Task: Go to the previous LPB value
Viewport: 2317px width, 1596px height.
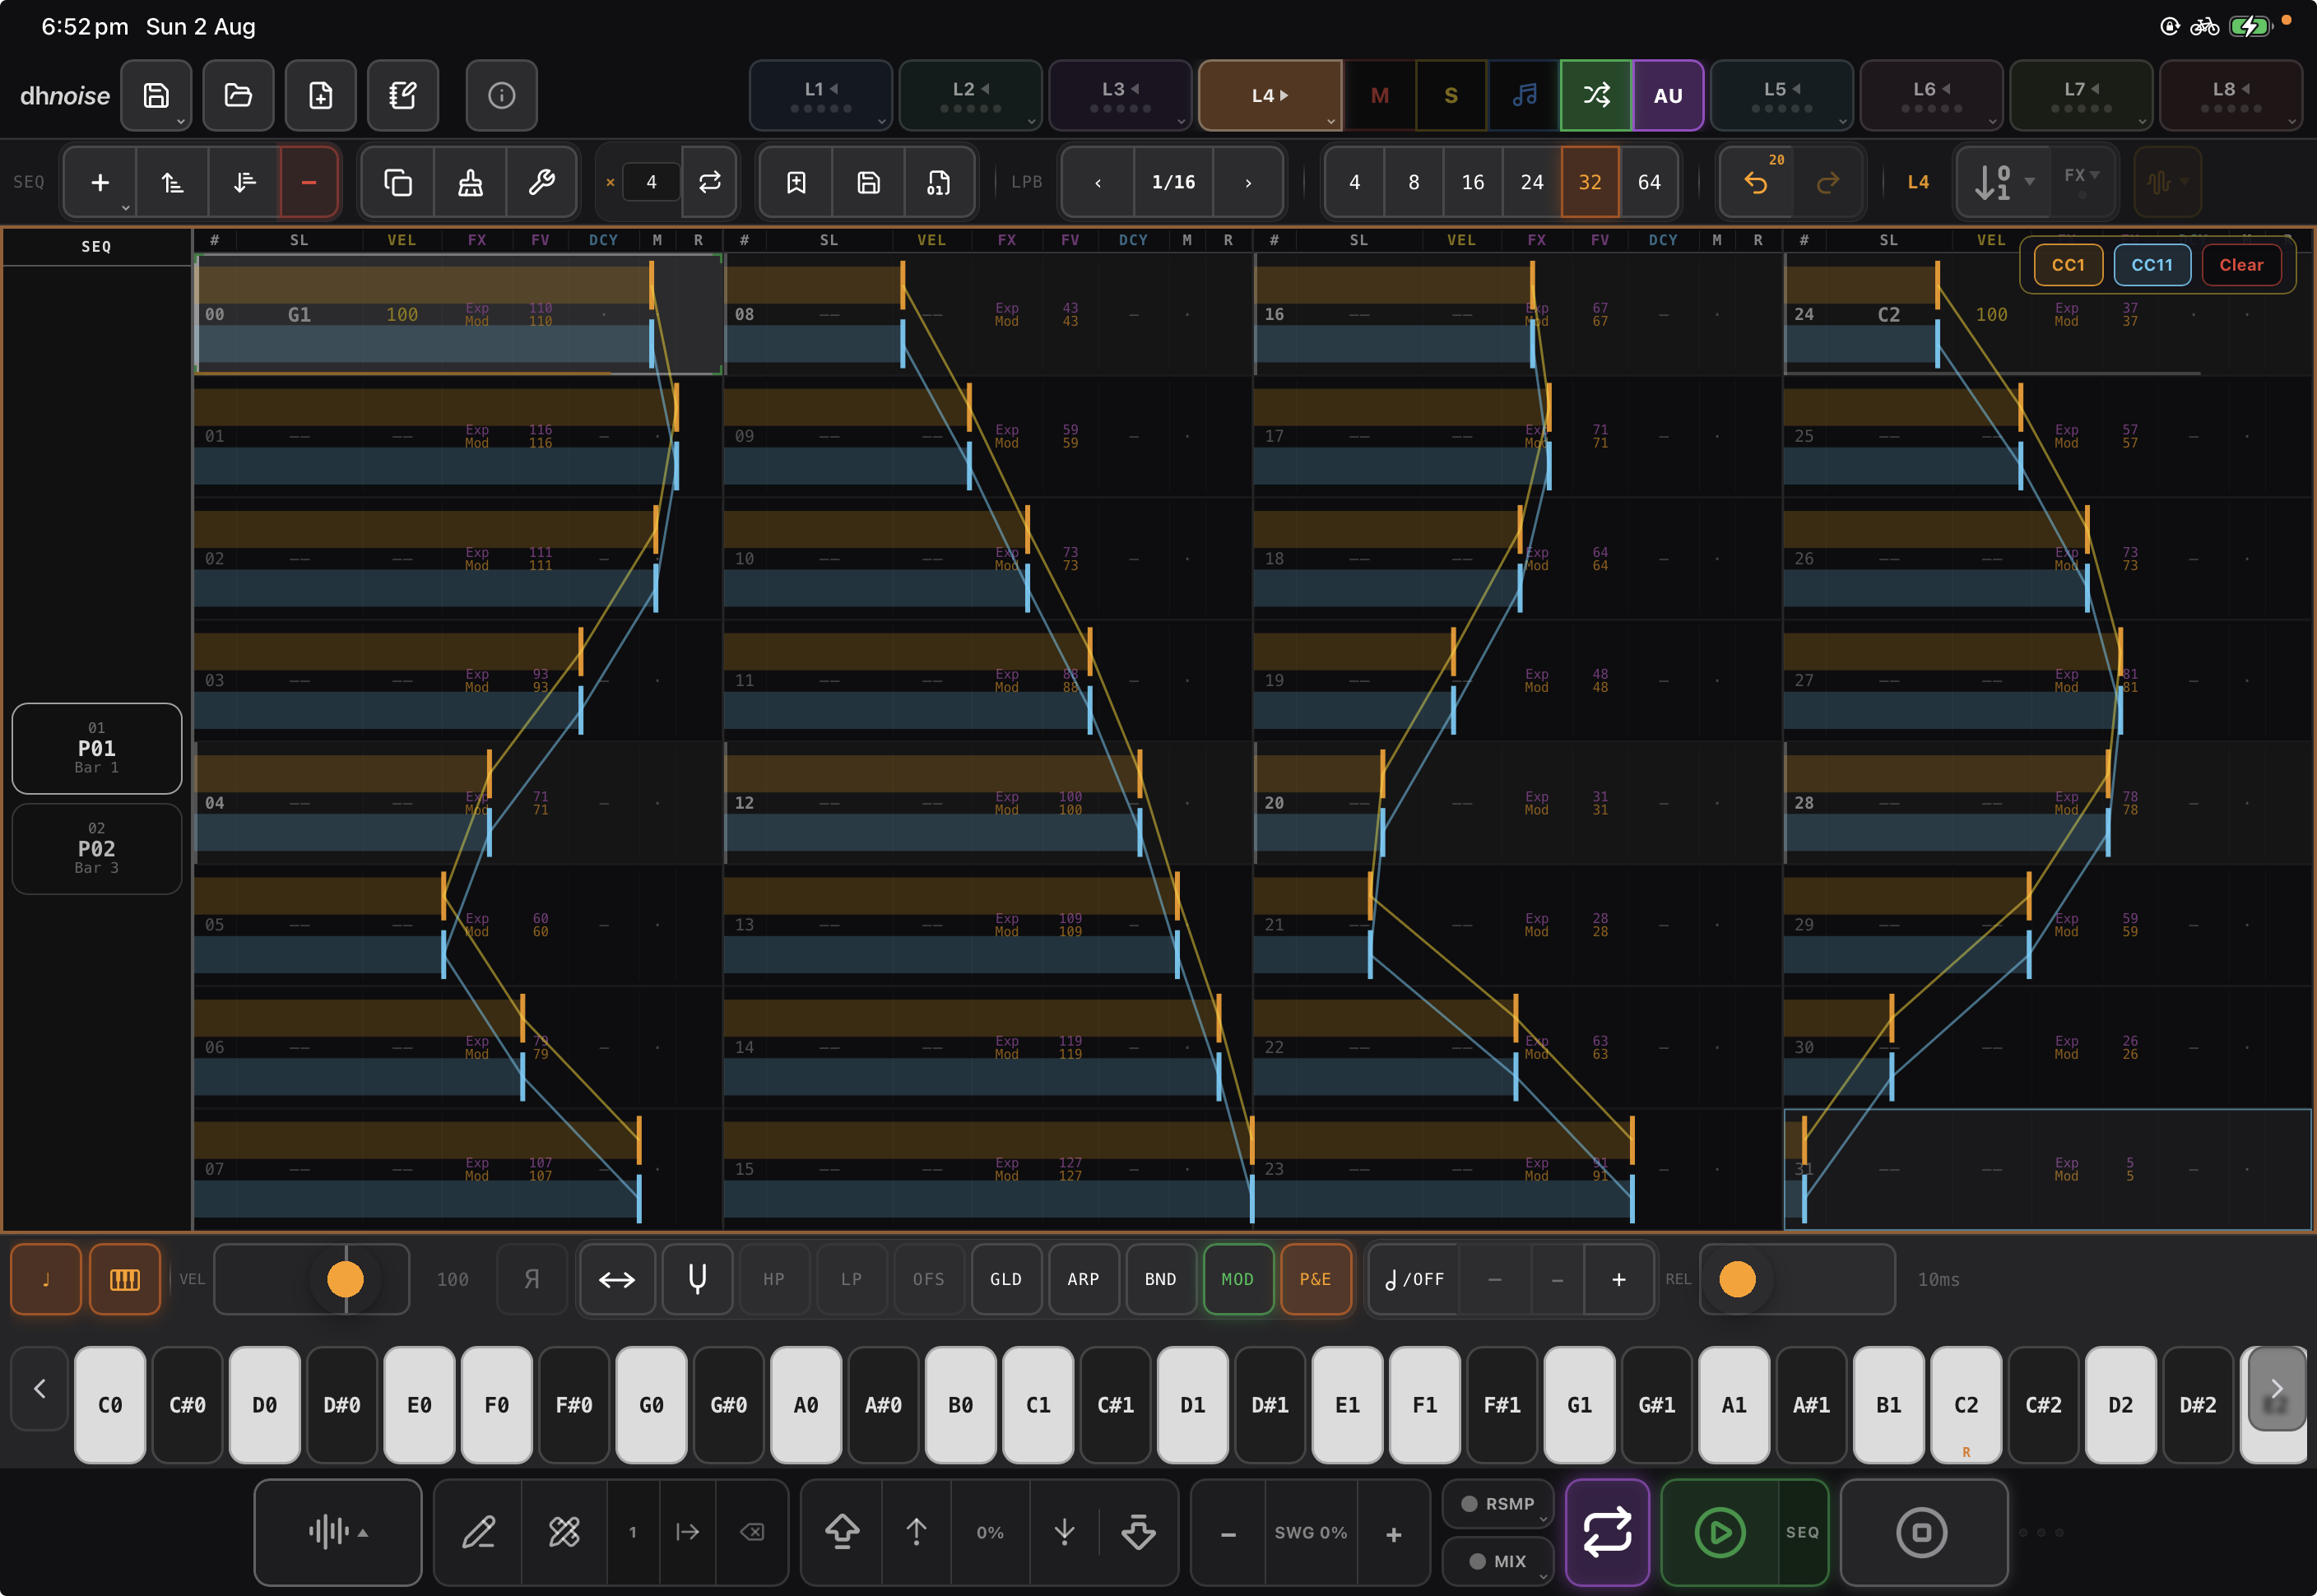Action: (1098, 182)
